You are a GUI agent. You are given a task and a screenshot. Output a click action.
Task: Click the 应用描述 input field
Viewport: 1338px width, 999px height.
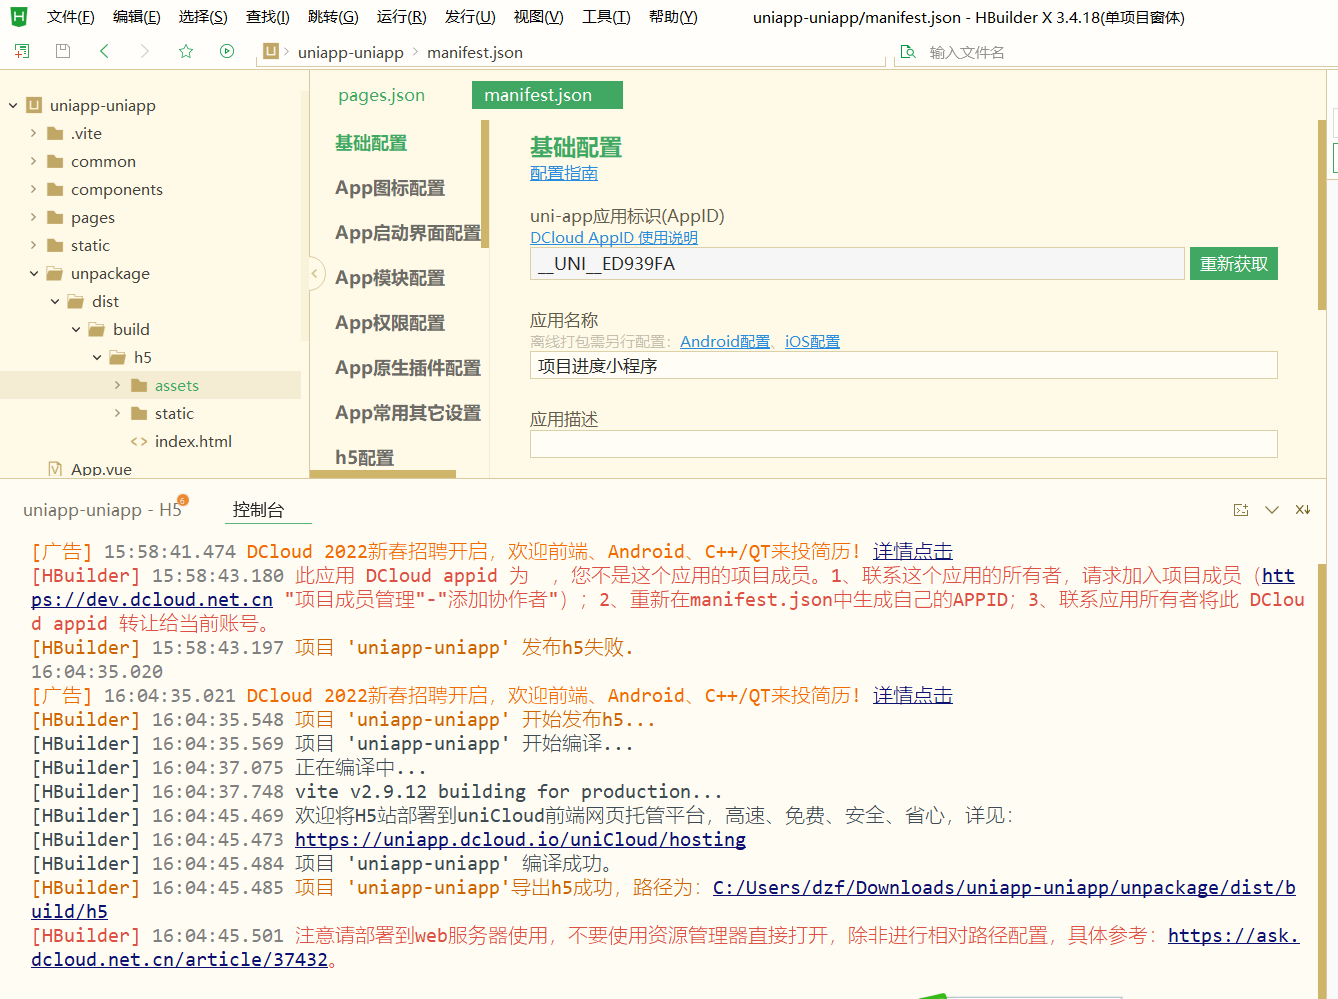(x=904, y=444)
